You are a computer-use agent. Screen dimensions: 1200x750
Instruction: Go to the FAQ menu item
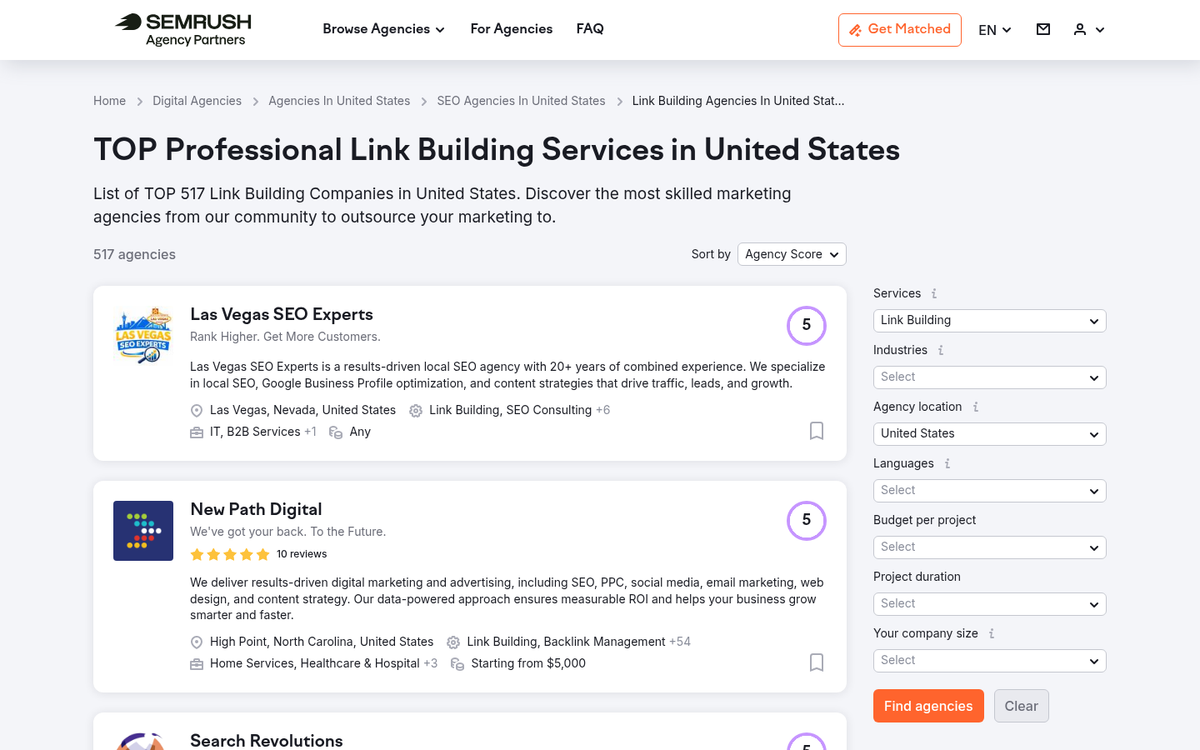tap(590, 29)
